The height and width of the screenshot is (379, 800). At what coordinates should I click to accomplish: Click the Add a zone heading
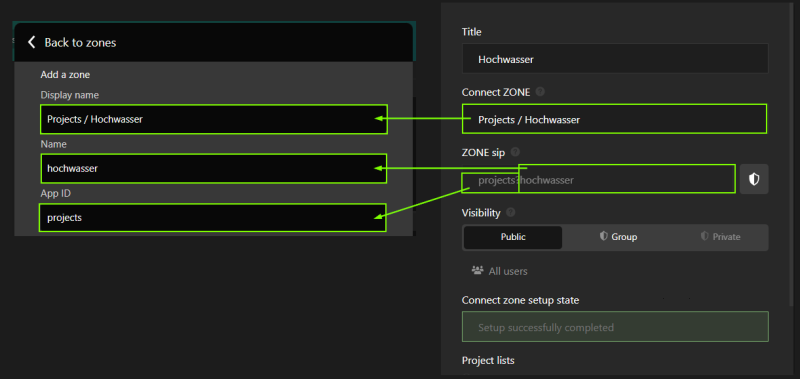tap(65, 74)
